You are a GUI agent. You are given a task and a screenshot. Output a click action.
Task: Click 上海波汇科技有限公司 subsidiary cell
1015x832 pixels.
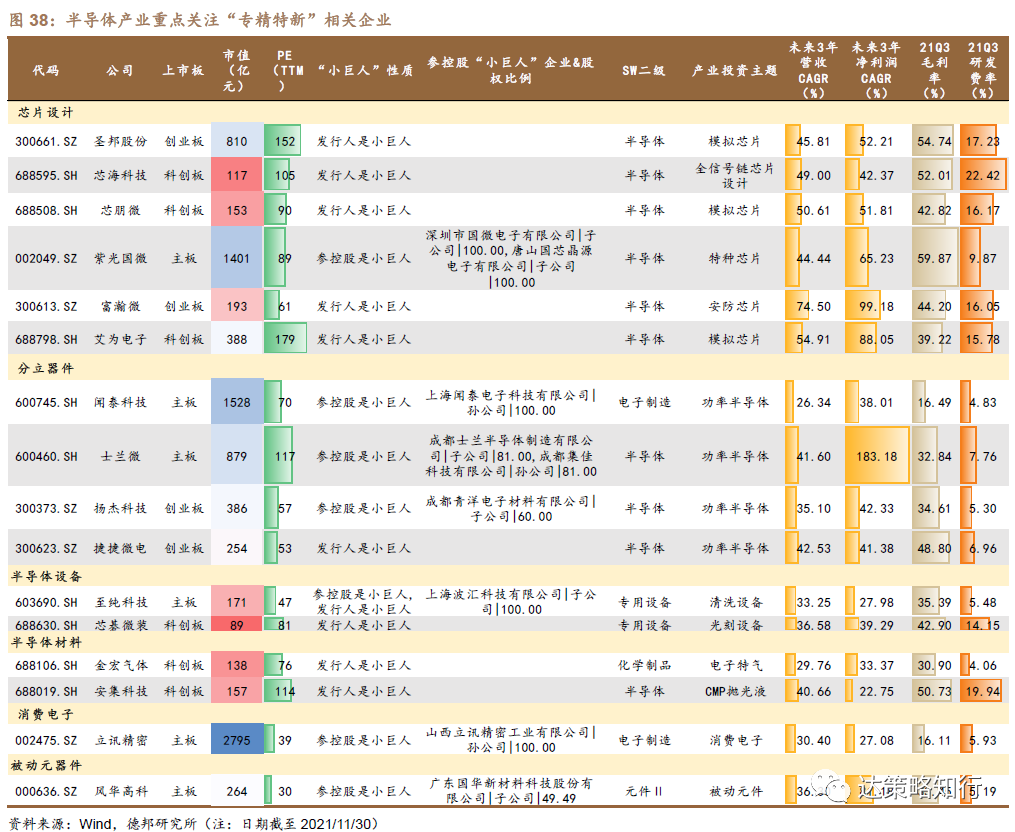[511, 602]
